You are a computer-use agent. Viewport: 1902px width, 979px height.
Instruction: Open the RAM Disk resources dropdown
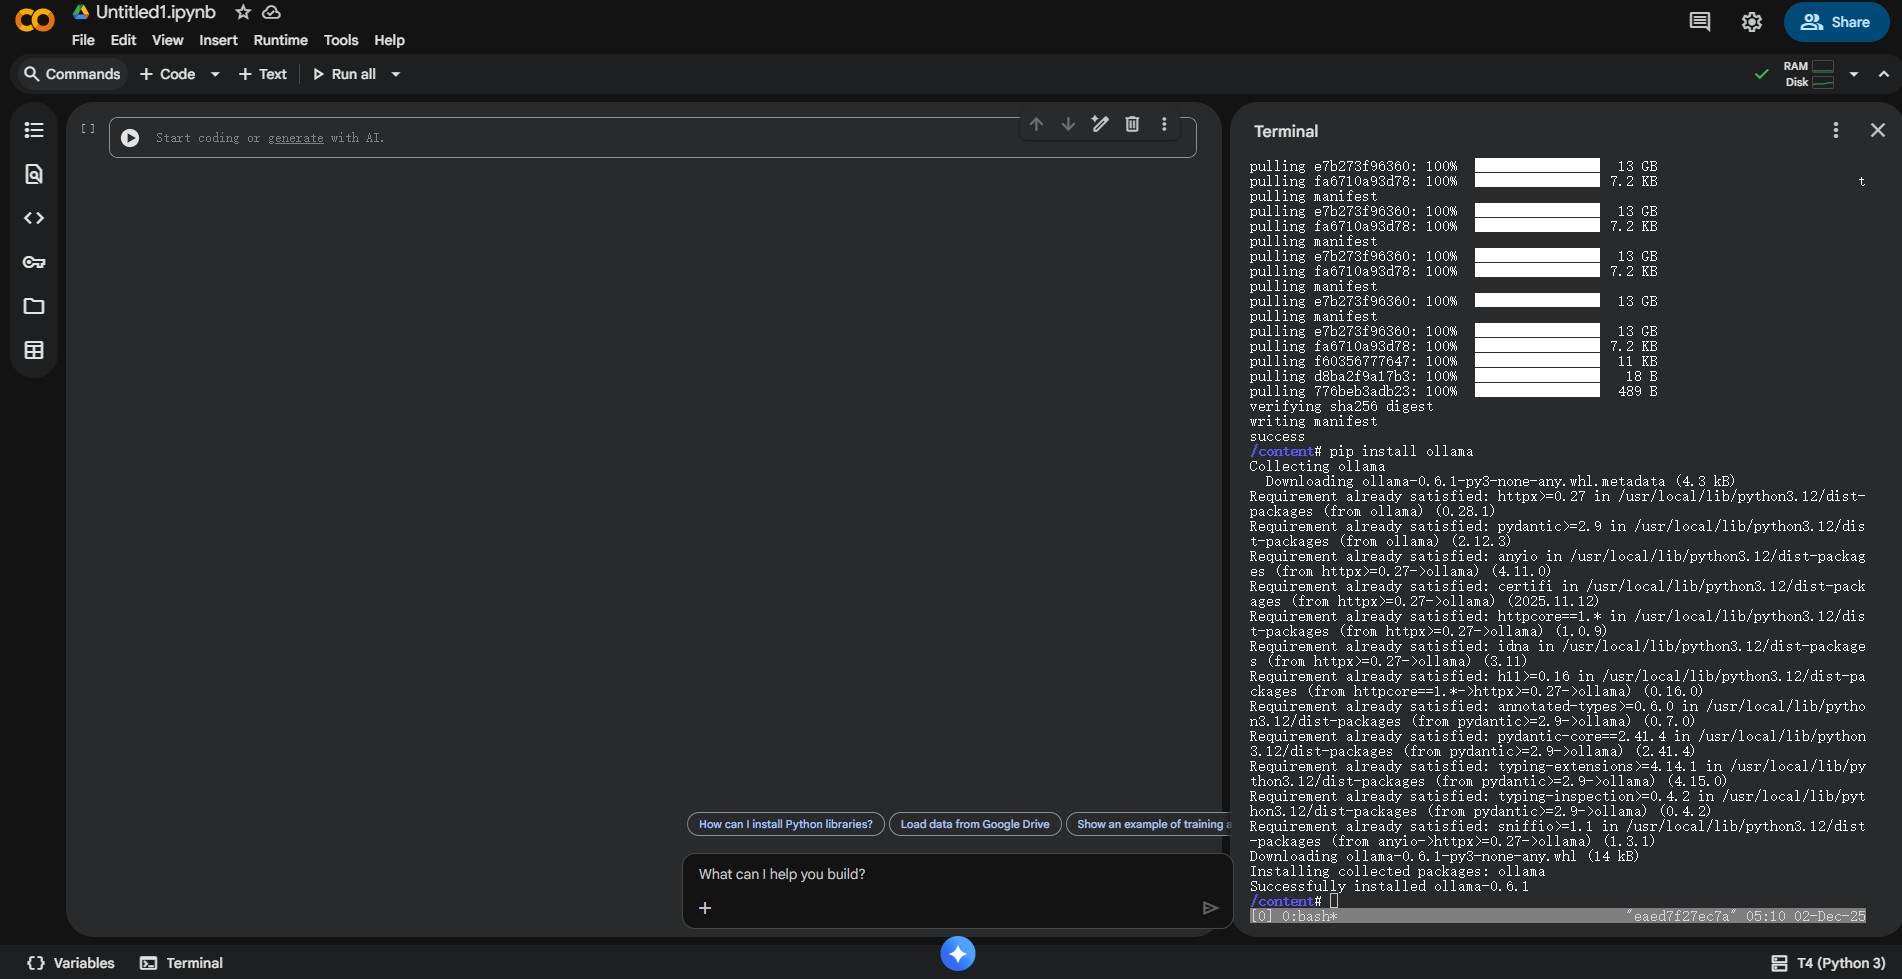[x=1854, y=74]
